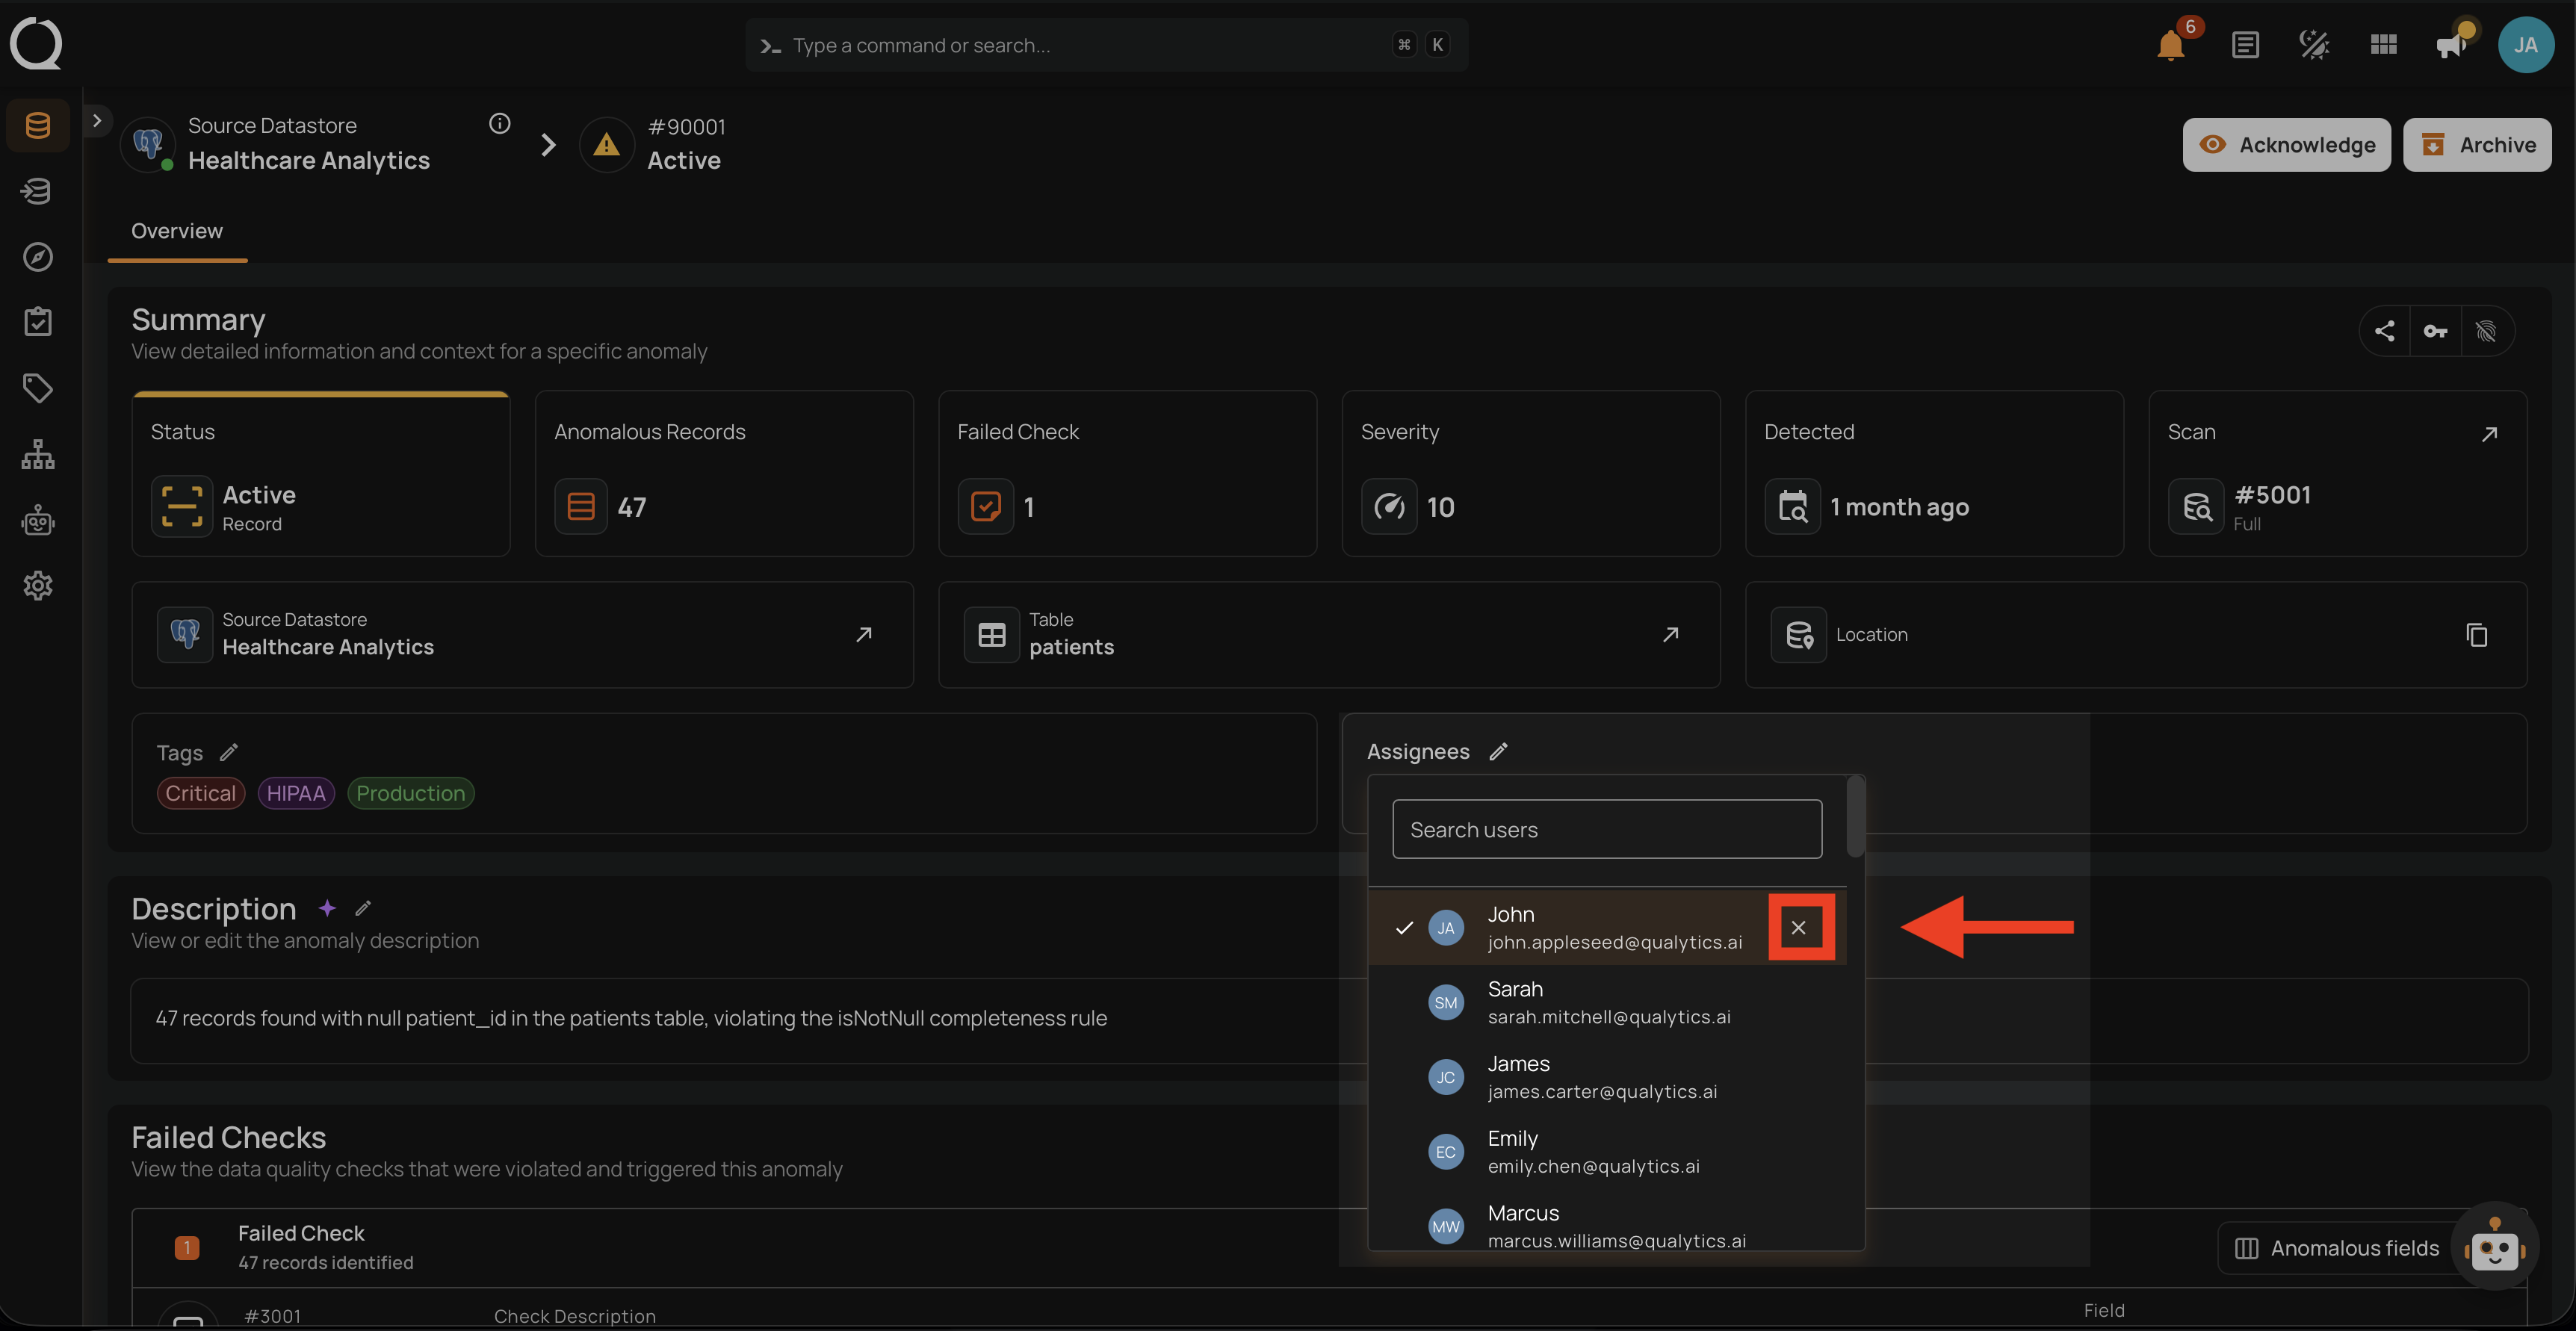
Task: Click the Qualytics logo
Action: pos(36,44)
